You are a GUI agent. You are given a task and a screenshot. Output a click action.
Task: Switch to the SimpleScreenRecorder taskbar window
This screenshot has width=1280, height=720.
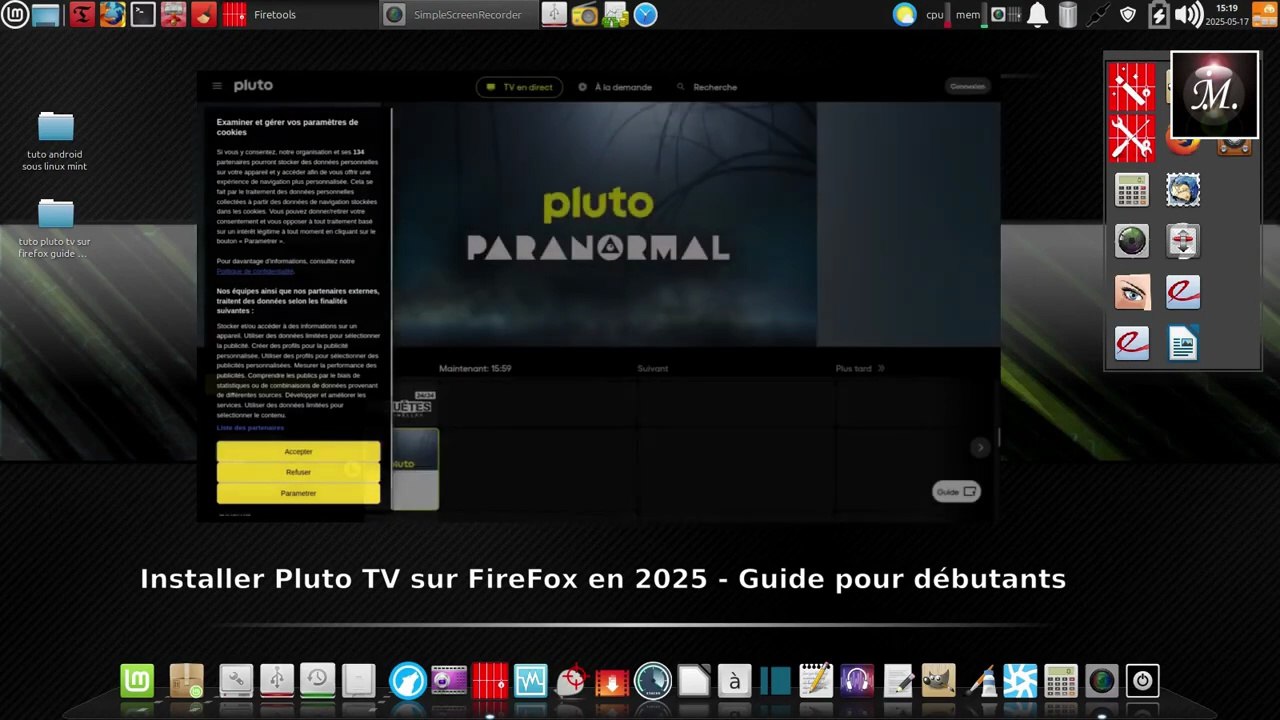[x=458, y=14]
